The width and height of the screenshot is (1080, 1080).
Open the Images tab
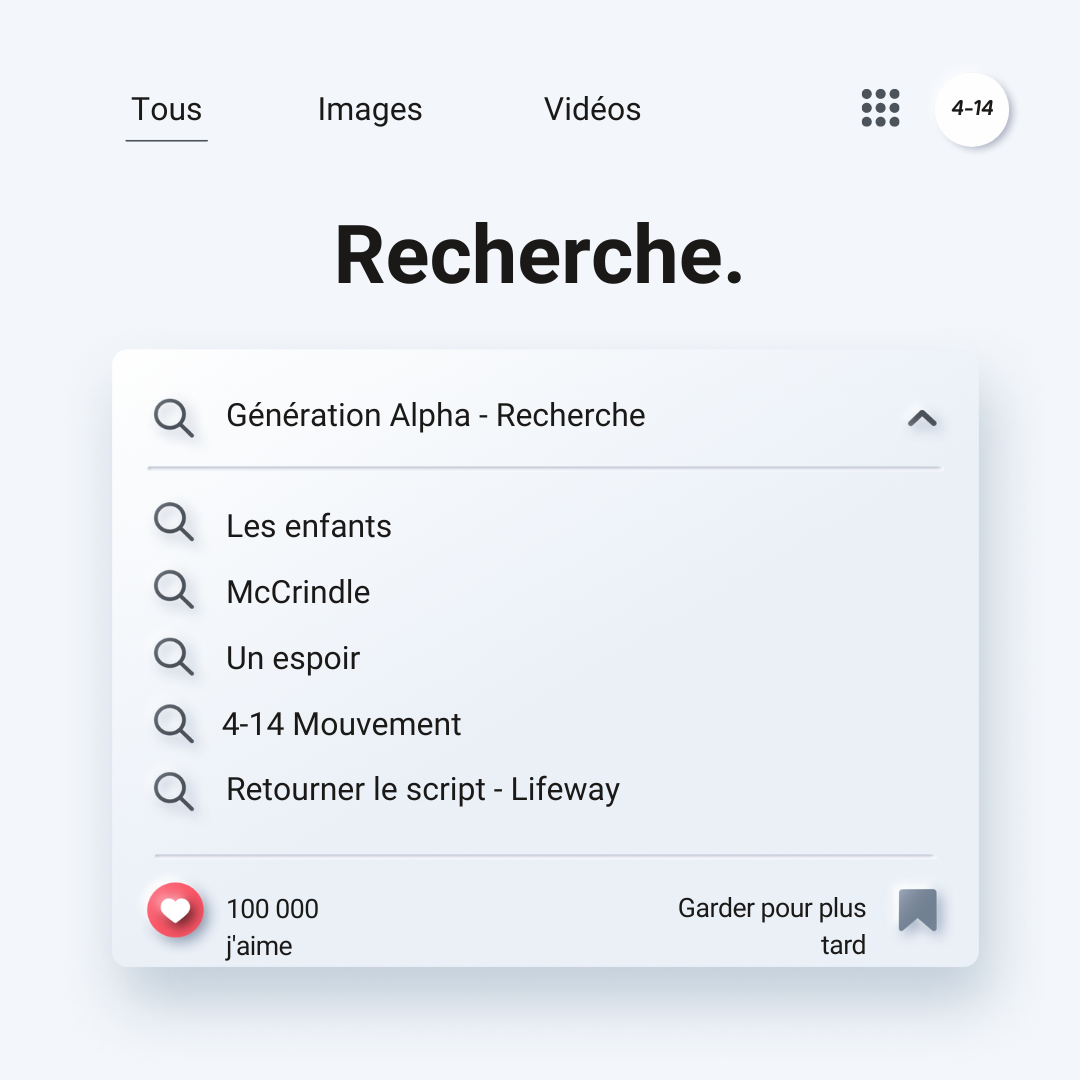point(370,109)
